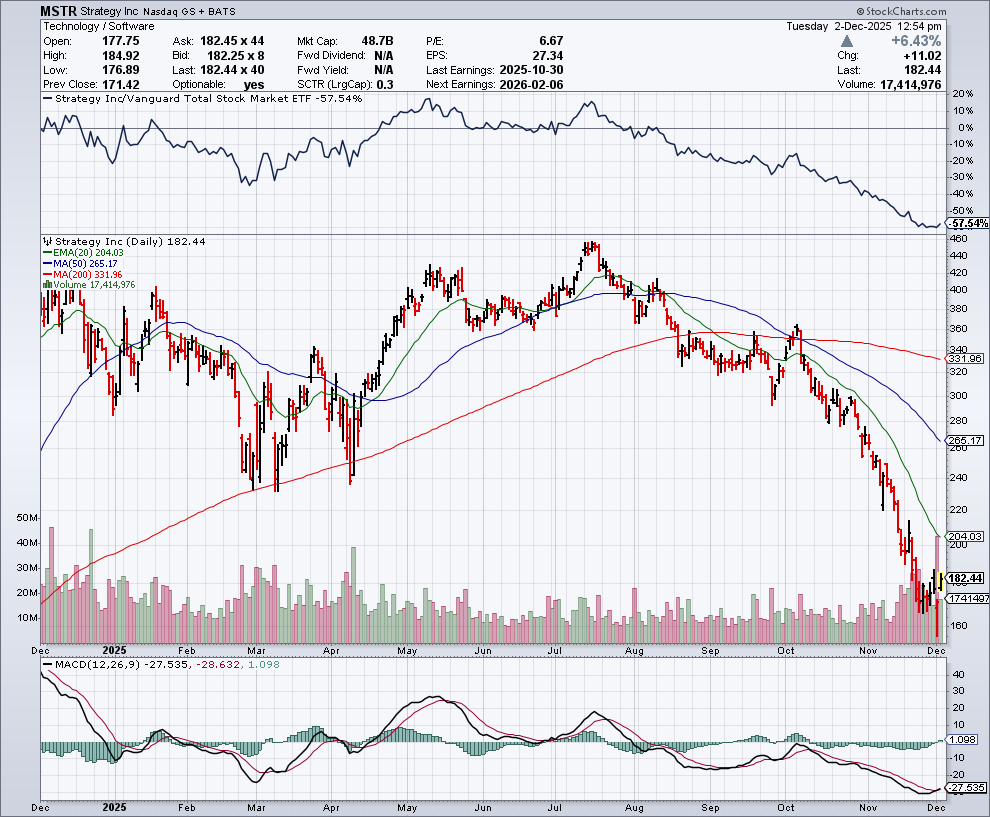The image size is (990, 817).
Task: Click the OHLC bar icon beside Strategy Inc (Daily)
Action: tap(46, 242)
